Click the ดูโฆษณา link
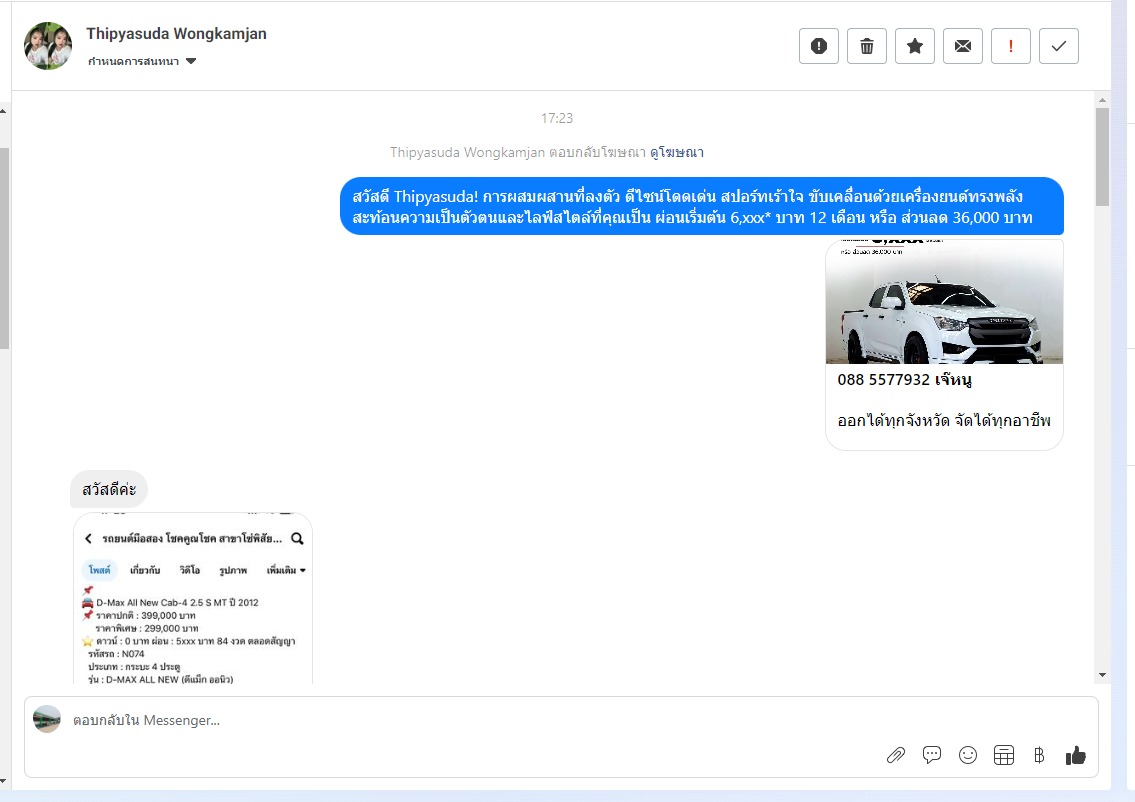The width and height of the screenshot is (1135, 802). coord(677,152)
